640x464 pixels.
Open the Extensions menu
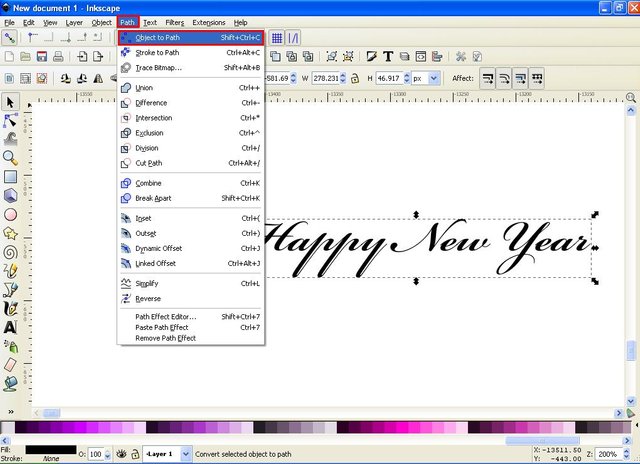coord(209,22)
